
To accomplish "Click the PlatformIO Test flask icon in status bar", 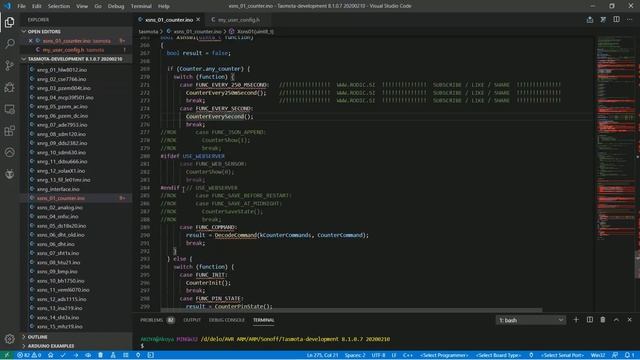I will [x=113, y=355].
